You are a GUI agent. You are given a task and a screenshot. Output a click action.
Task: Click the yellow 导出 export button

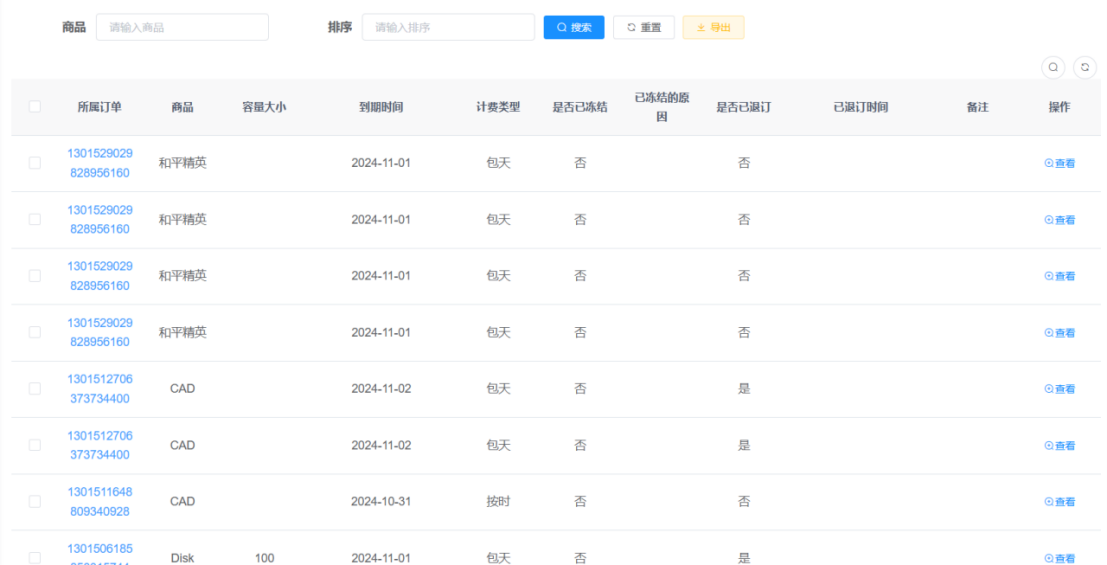pos(713,27)
